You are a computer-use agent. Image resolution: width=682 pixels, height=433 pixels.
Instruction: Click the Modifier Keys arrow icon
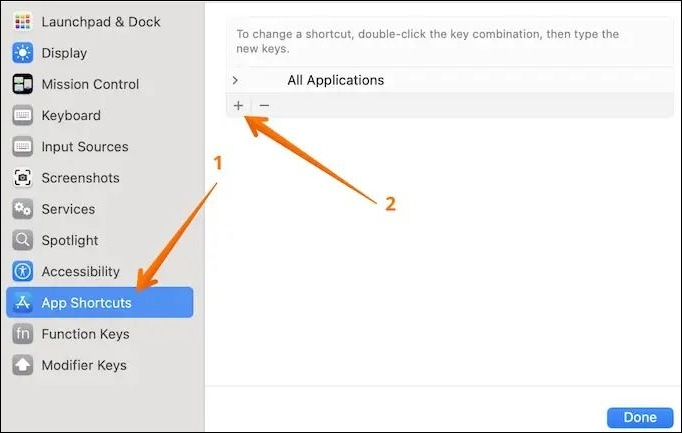pyautogui.click(x=23, y=365)
